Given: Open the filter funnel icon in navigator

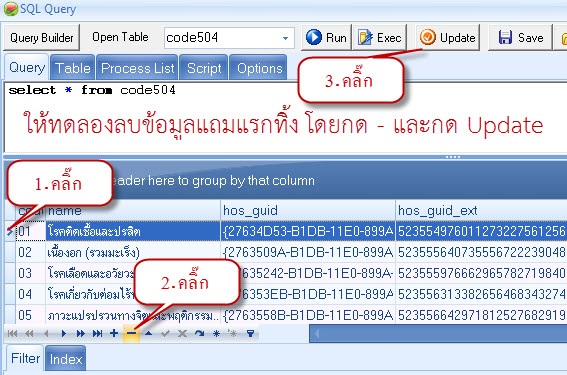Looking at the screenshot, I should click(x=250, y=333).
